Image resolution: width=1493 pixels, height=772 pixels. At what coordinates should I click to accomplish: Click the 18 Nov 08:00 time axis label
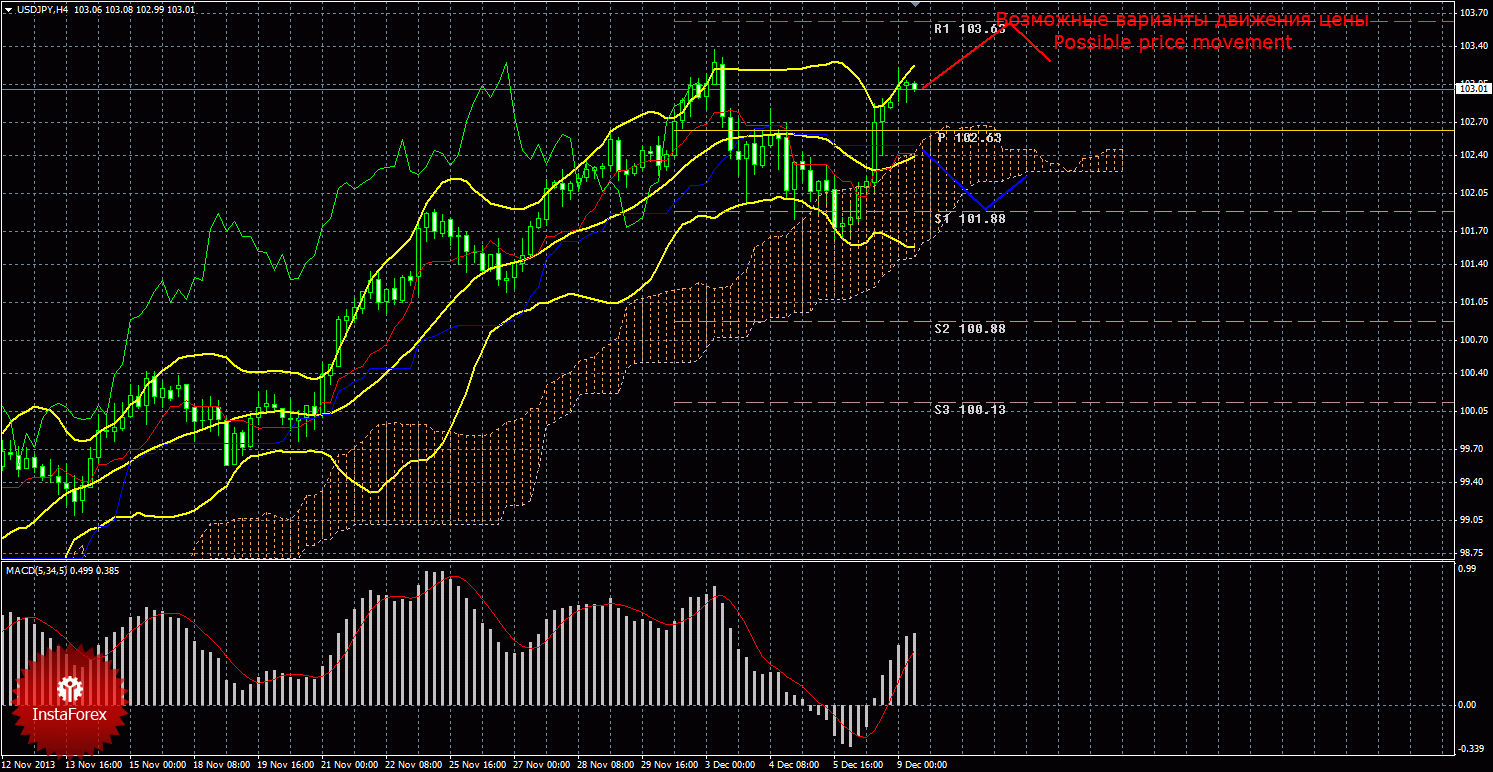(x=221, y=764)
